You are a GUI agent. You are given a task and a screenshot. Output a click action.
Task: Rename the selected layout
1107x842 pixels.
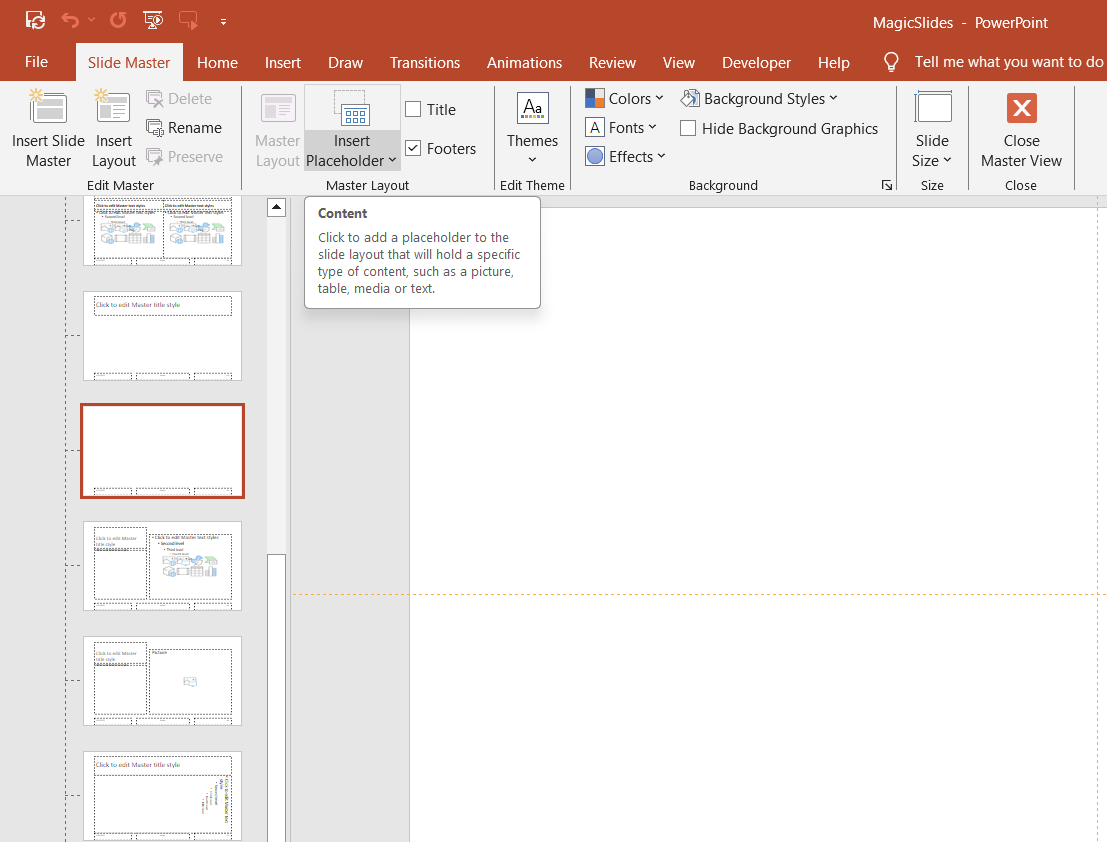184,128
